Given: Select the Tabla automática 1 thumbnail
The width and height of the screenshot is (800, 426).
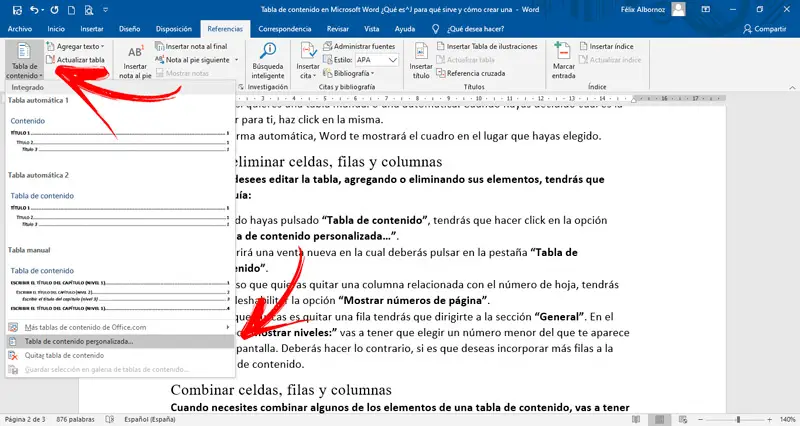Looking at the screenshot, I should click(120, 134).
